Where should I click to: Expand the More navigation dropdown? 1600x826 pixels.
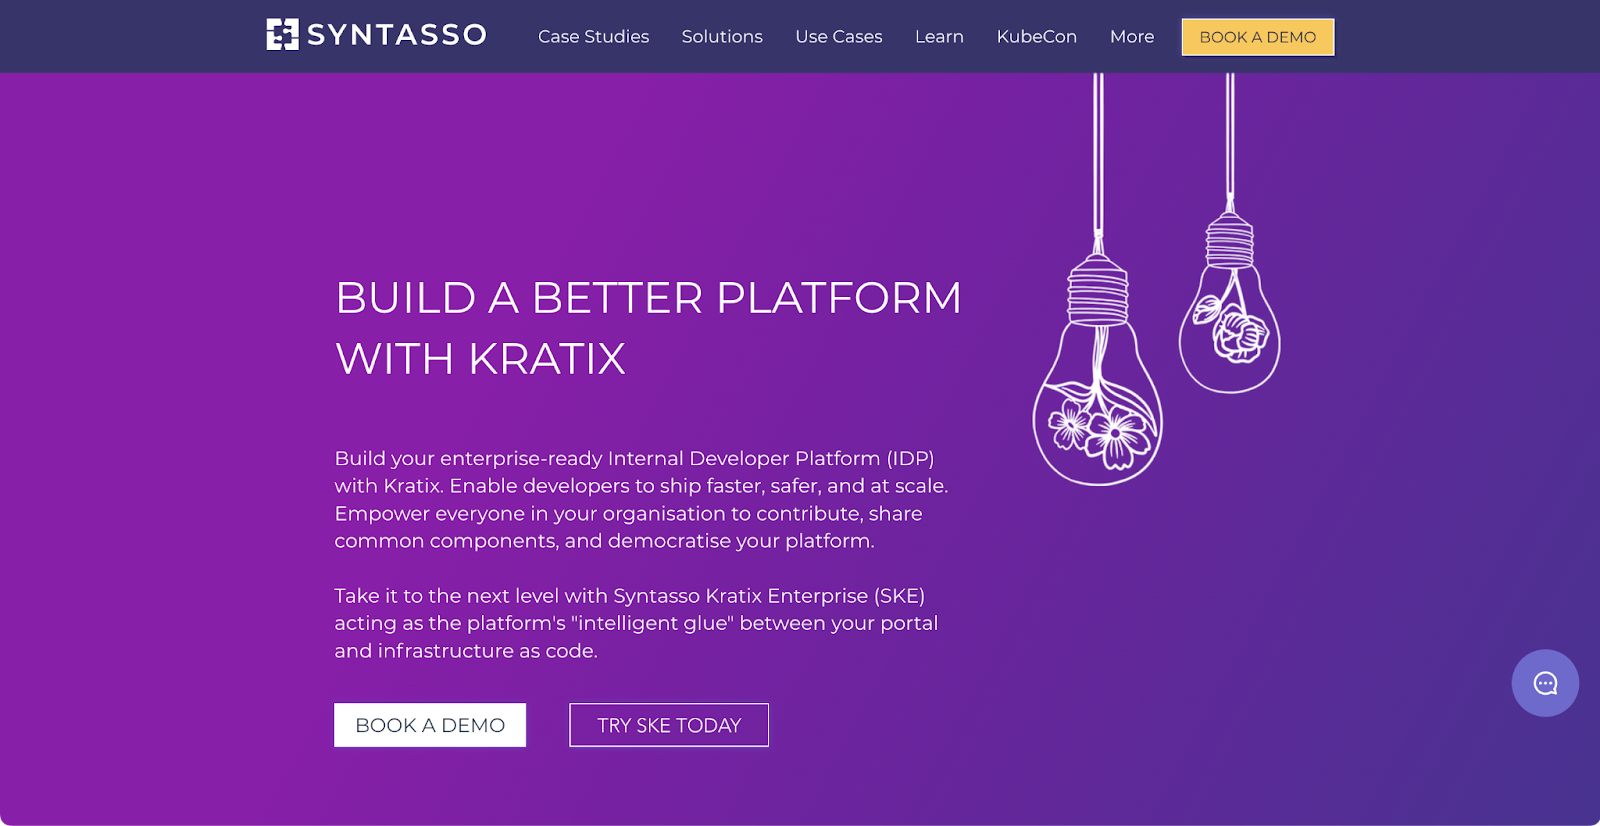point(1132,37)
